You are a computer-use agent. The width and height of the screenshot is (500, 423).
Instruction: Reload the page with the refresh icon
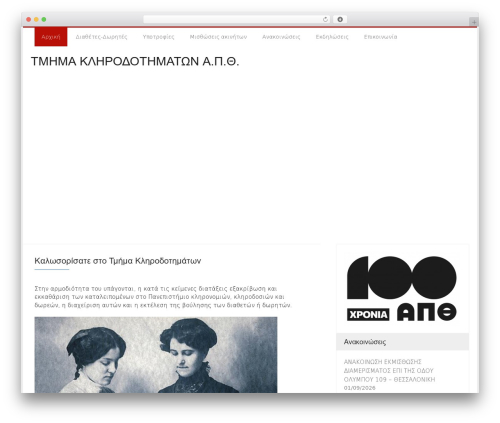click(x=325, y=20)
